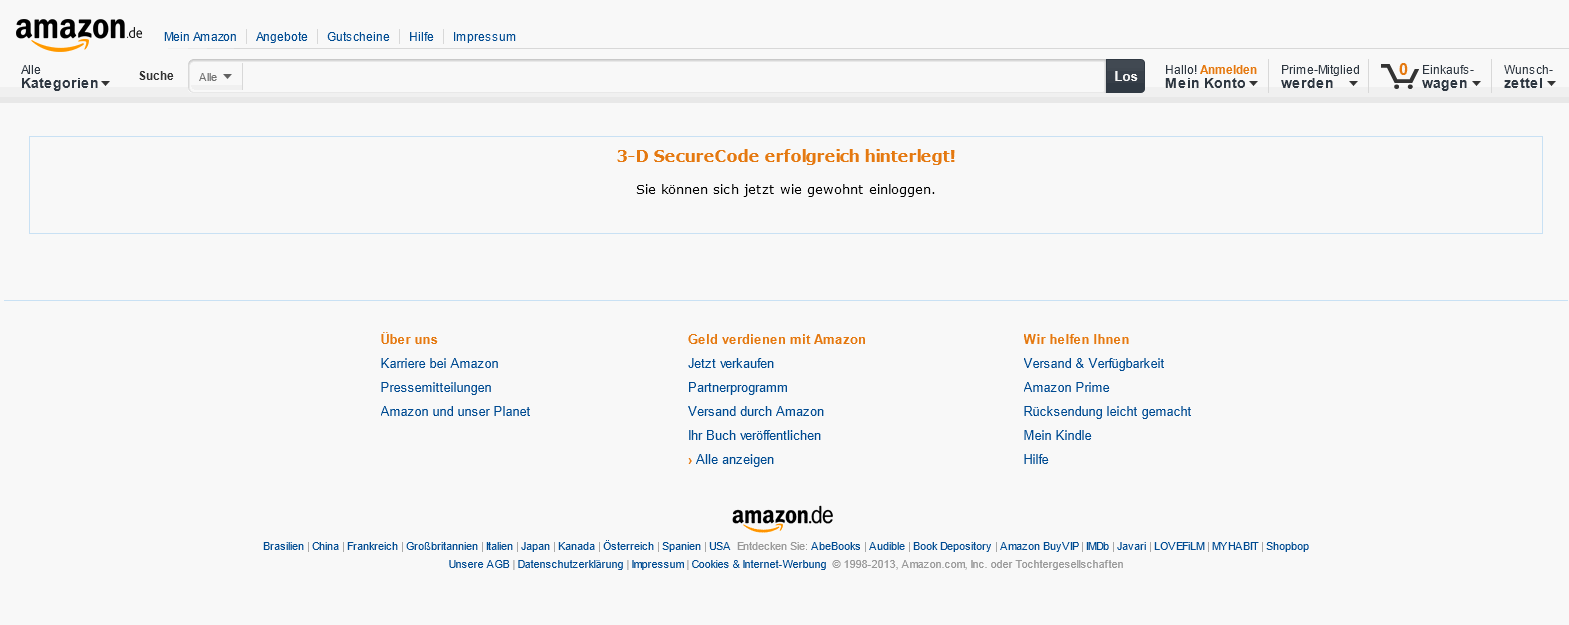The image size is (1569, 625).
Task: Open Rücksendung leicht gemacht link
Action: (1107, 412)
